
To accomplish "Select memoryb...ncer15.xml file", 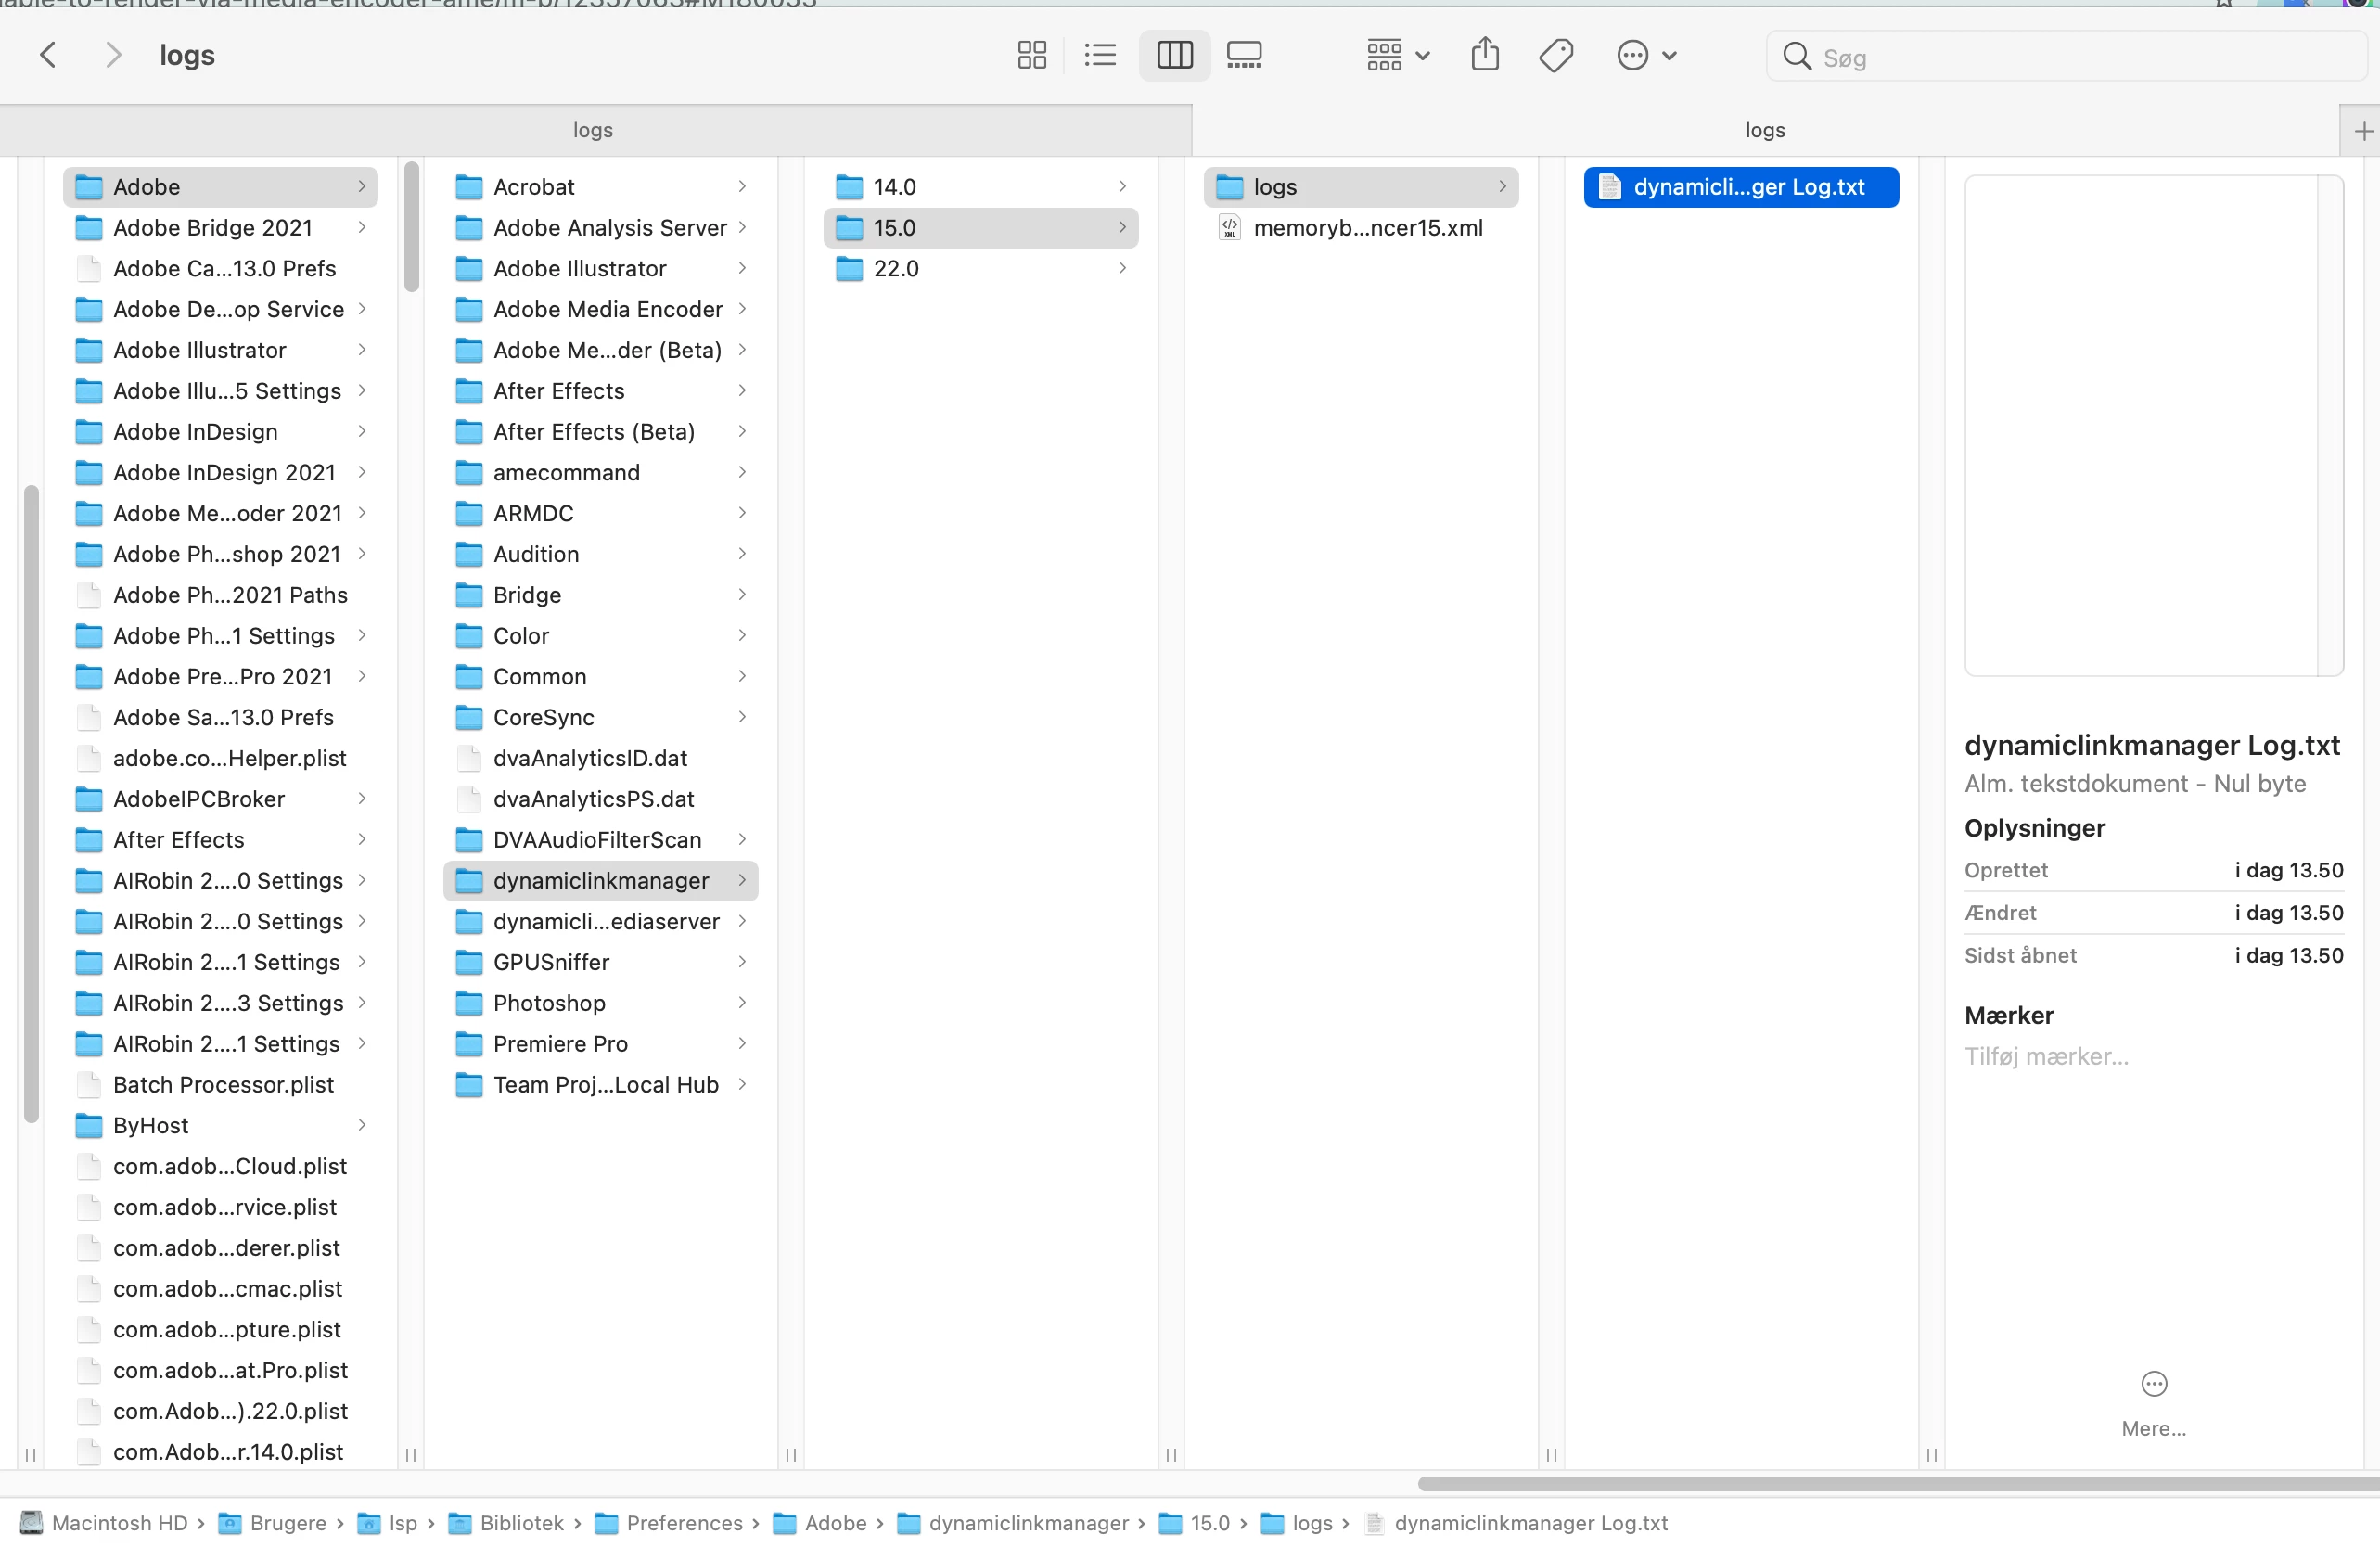I will click(1367, 228).
